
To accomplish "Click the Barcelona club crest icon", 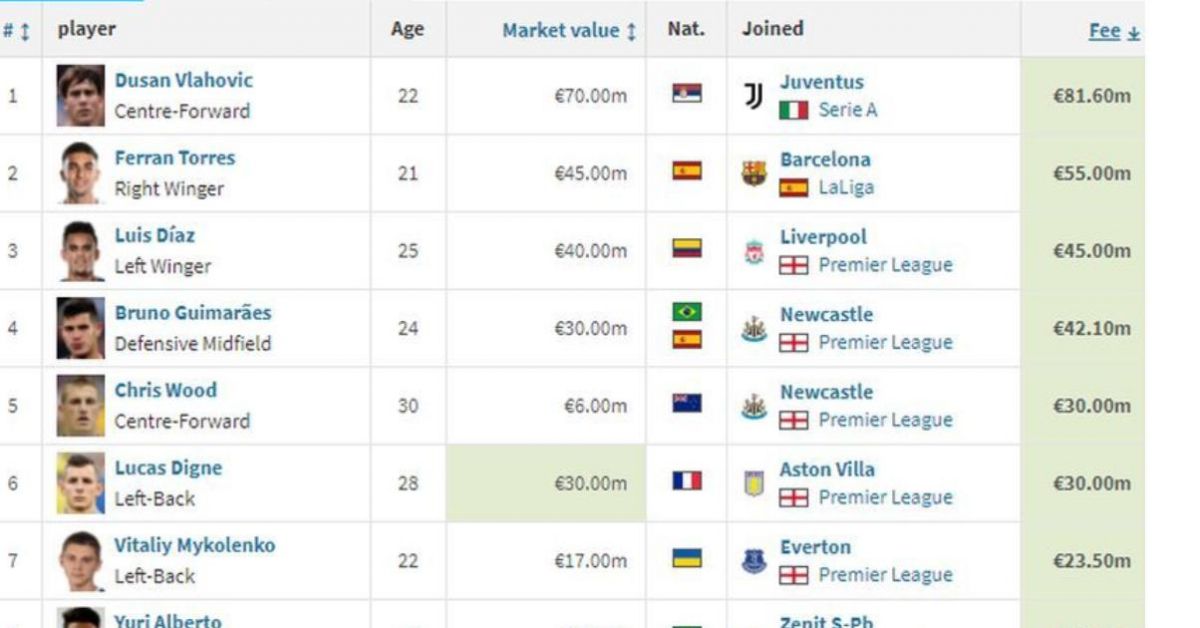I will click(x=754, y=173).
